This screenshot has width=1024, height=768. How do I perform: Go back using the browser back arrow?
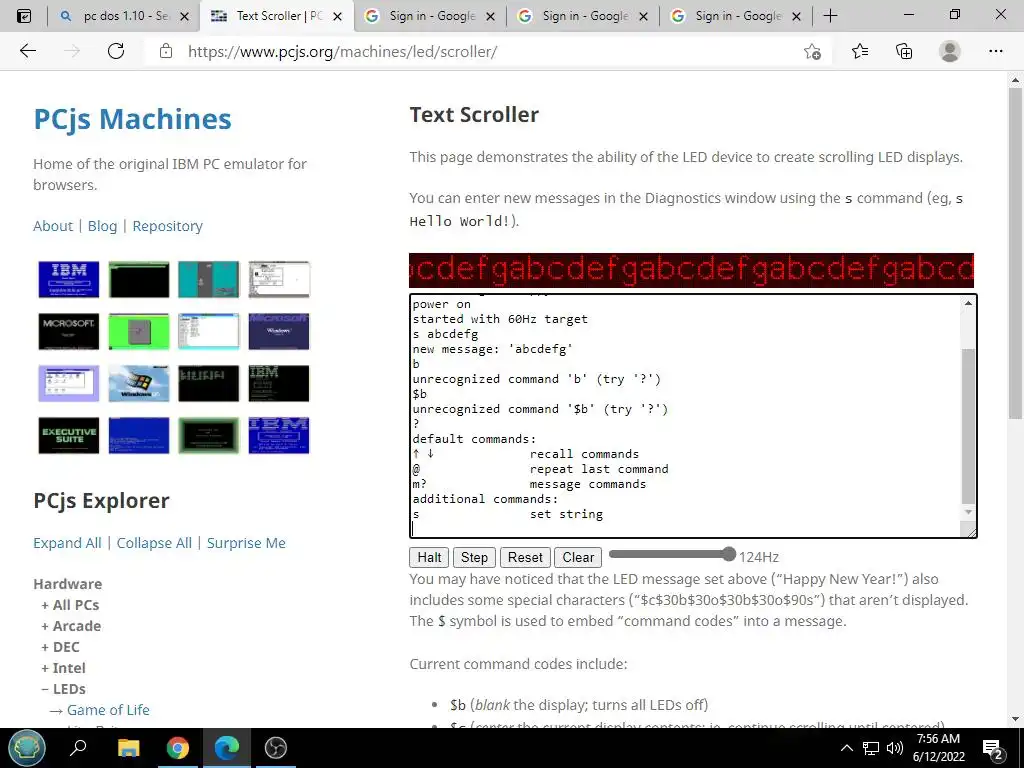(27, 51)
